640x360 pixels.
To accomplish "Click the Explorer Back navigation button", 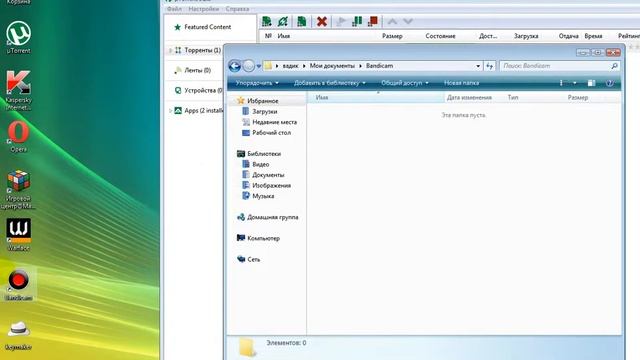I will tap(235, 66).
